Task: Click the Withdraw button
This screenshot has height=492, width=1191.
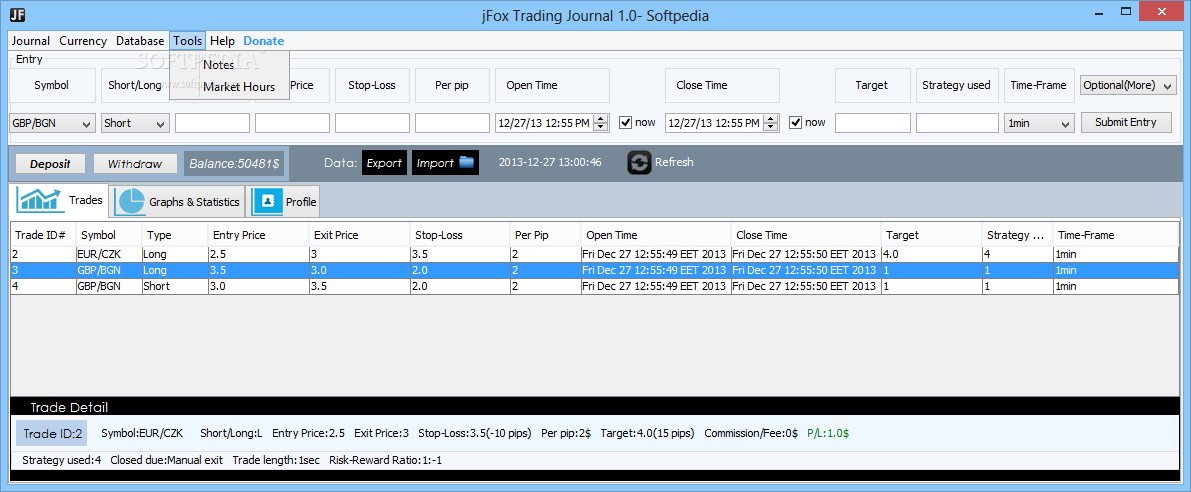Action: (x=135, y=163)
